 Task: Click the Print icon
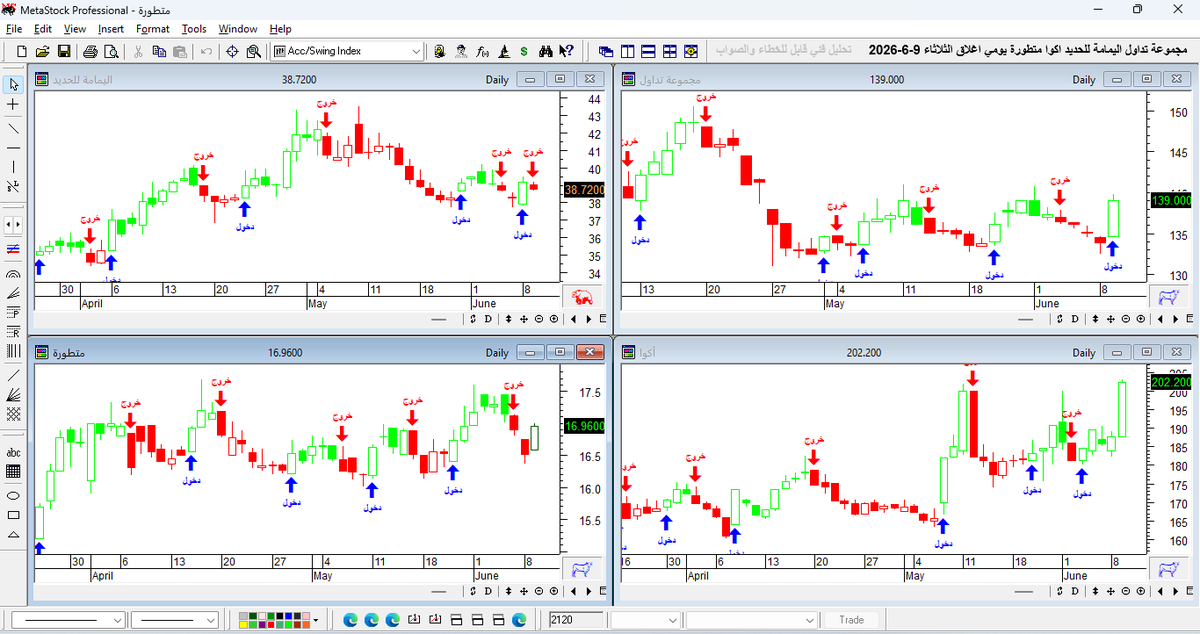click(x=89, y=51)
